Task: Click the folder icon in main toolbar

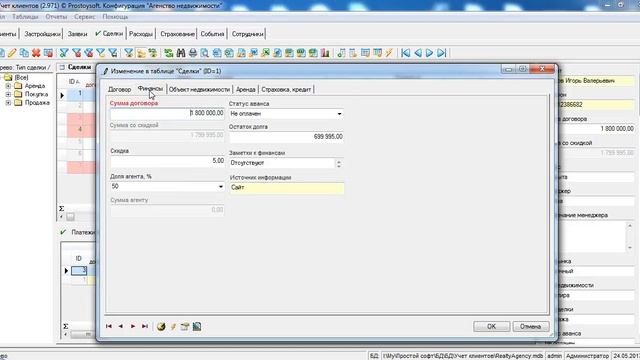Action: (141, 53)
